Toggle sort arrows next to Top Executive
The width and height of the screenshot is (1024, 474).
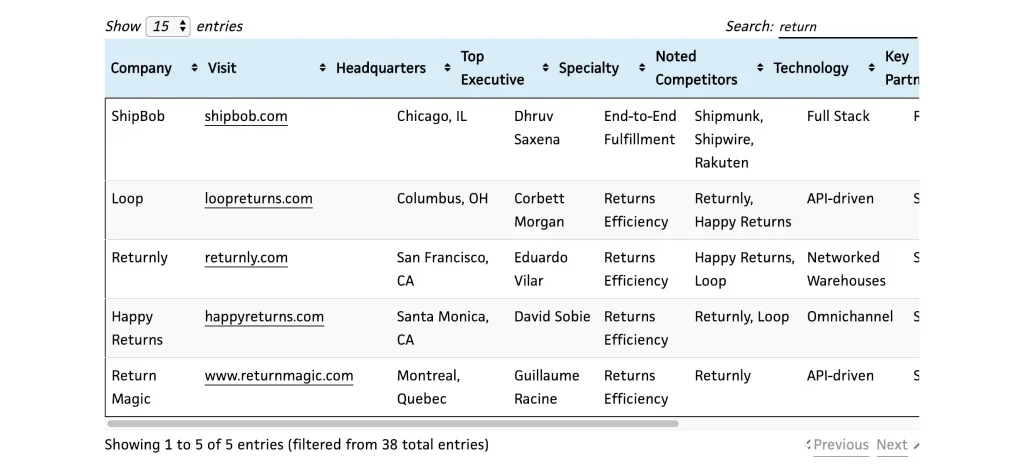tap(545, 68)
